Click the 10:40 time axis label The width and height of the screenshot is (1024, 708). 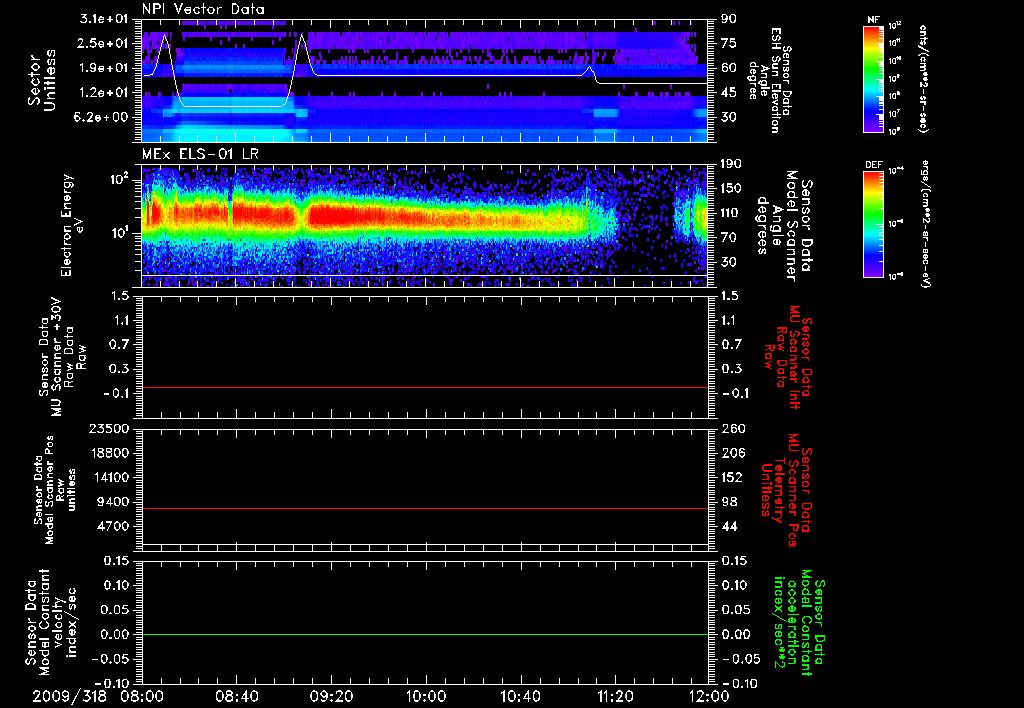tap(520, 696)
